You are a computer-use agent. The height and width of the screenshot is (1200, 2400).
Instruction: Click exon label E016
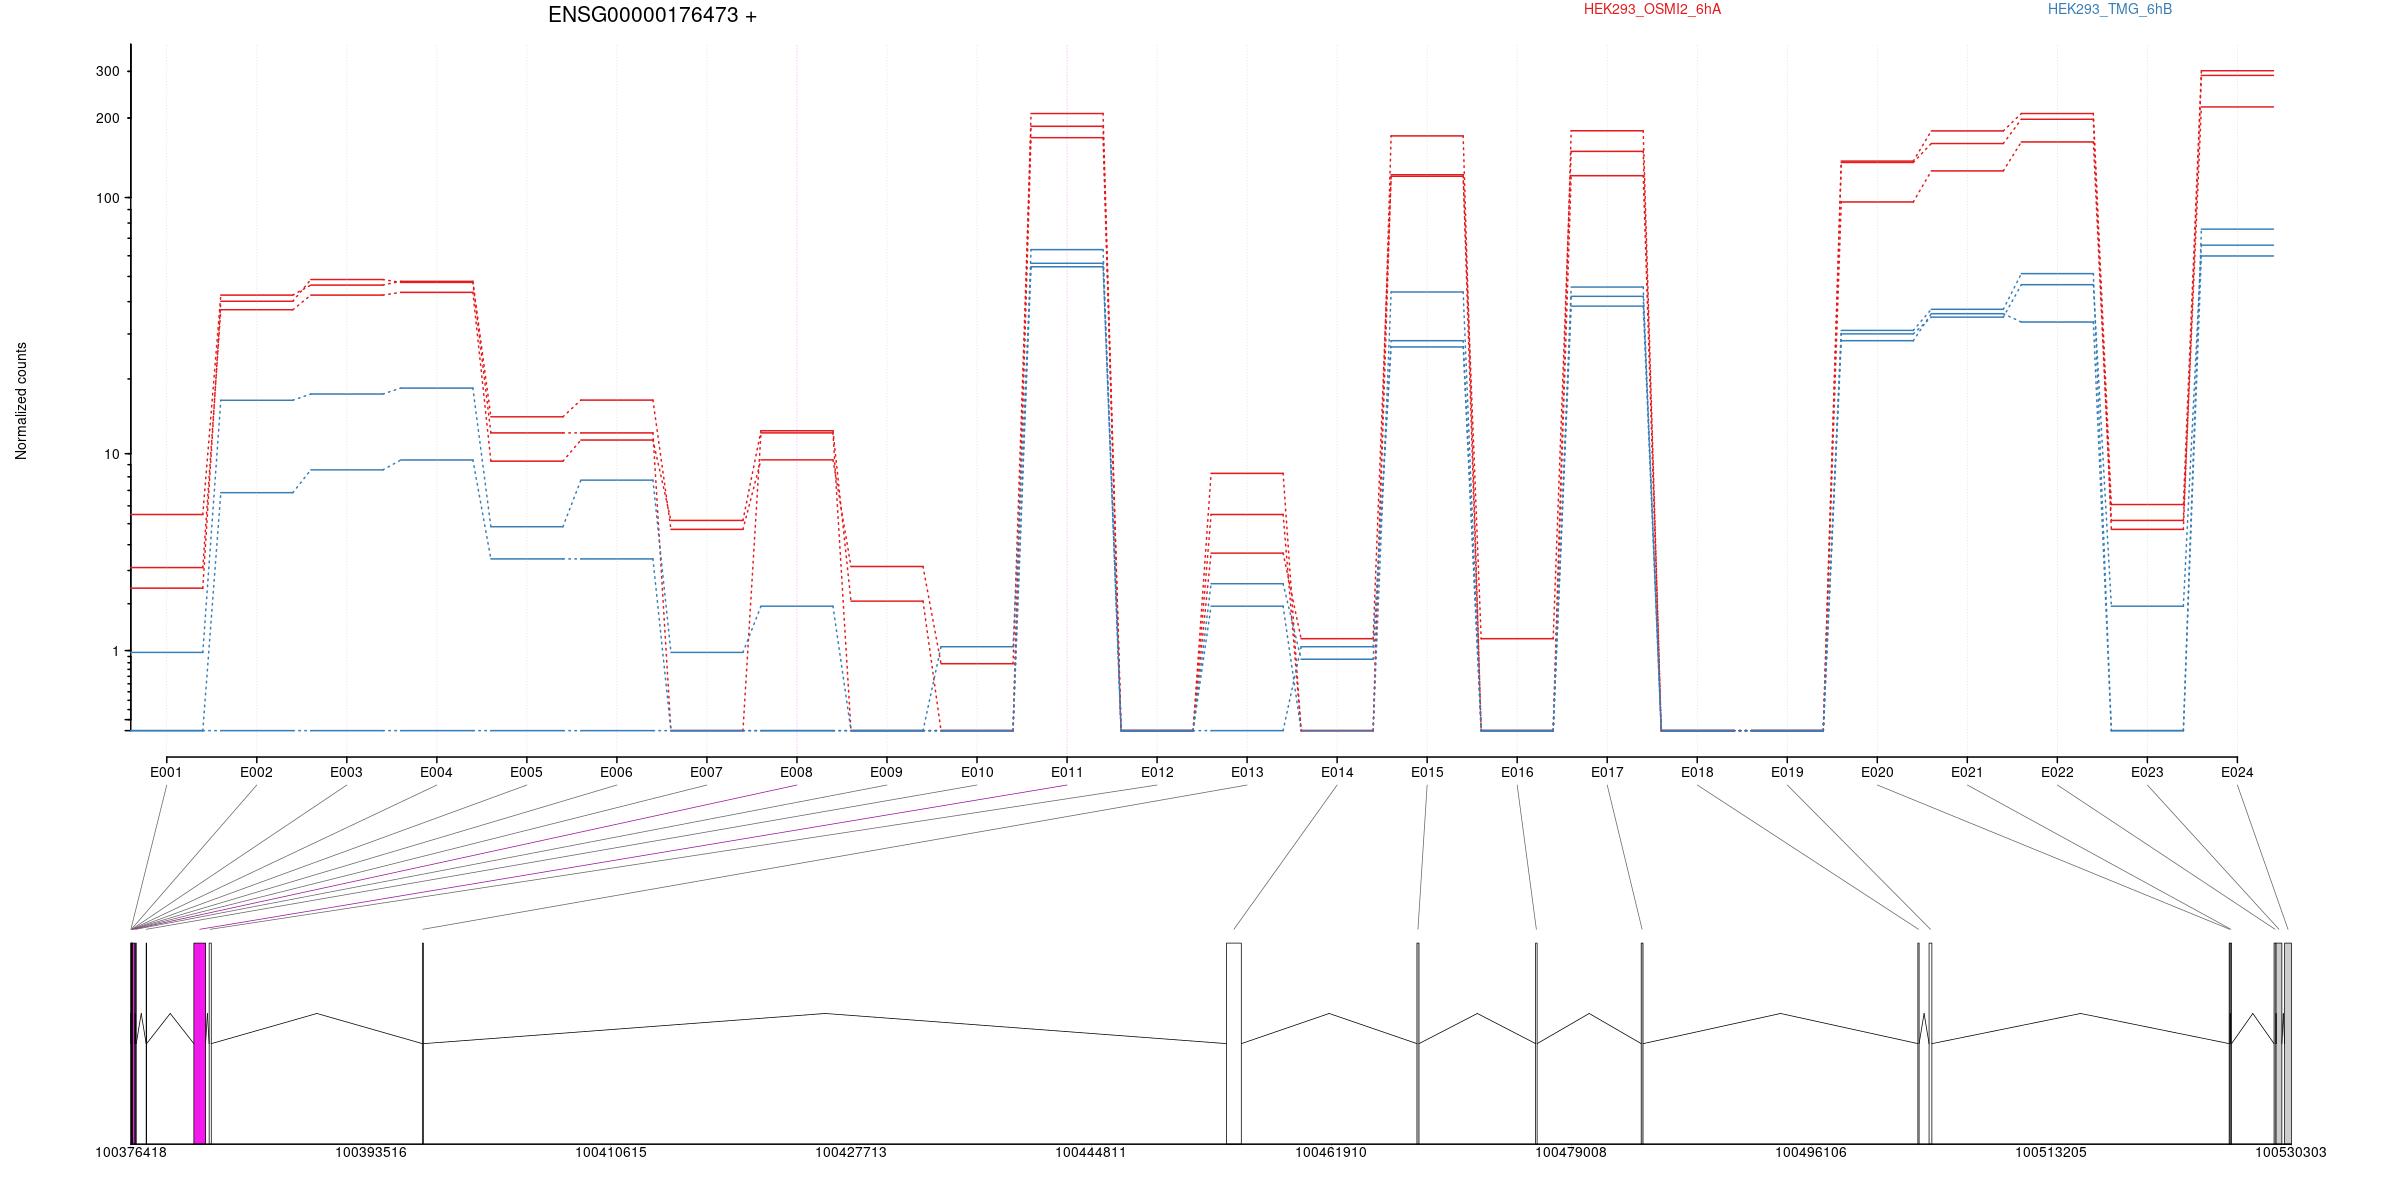1517,772
